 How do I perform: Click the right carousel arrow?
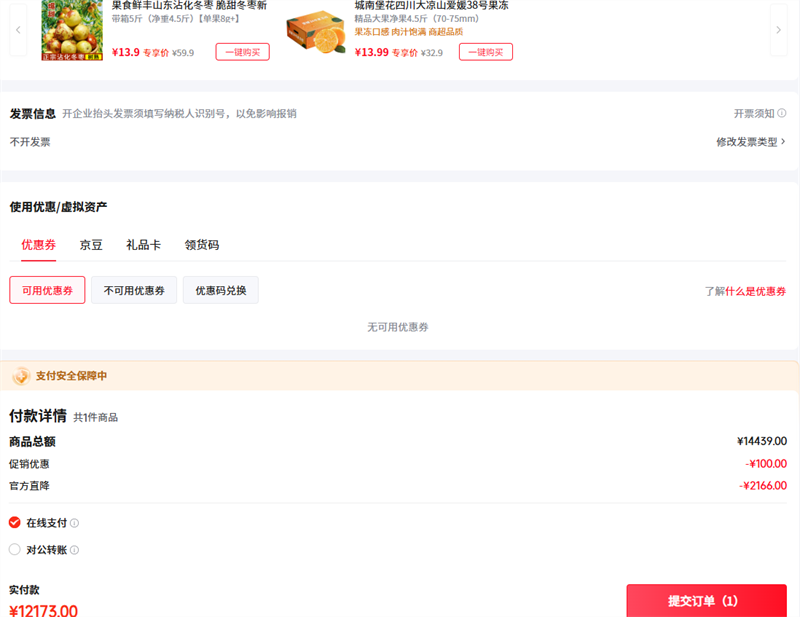tap(778, 30)
